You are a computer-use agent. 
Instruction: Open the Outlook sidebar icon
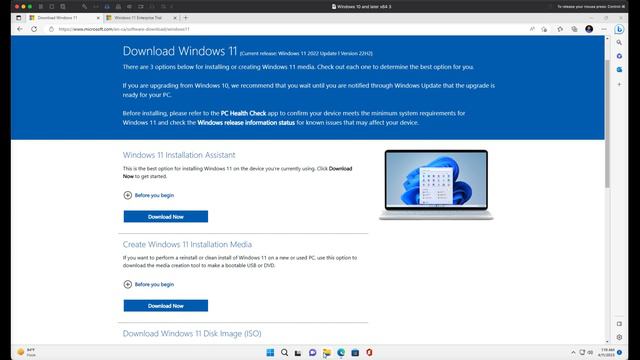pos(619,70)
